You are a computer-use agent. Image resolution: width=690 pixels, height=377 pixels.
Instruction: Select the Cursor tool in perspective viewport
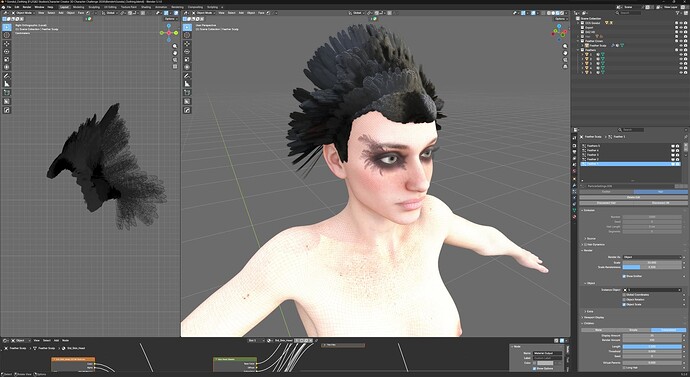187,35
